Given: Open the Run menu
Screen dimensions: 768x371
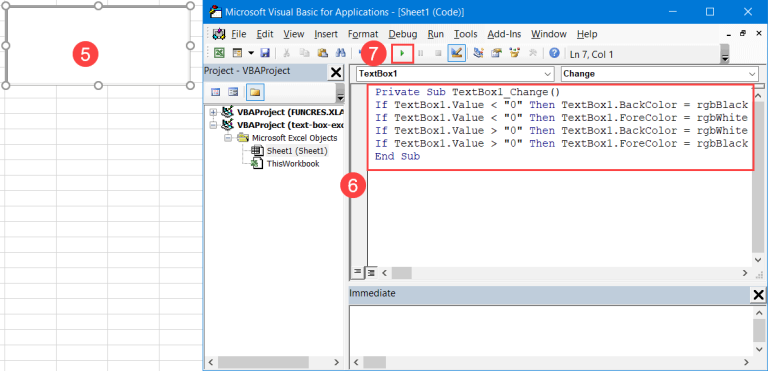Looking at the screenshot, I should click(x=435, y=34).
